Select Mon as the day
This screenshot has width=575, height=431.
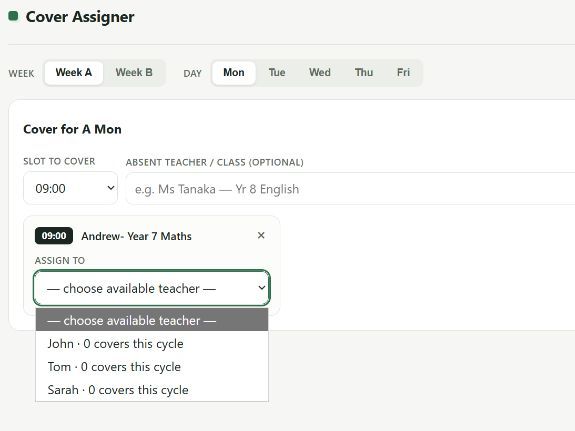pos(234,73)
